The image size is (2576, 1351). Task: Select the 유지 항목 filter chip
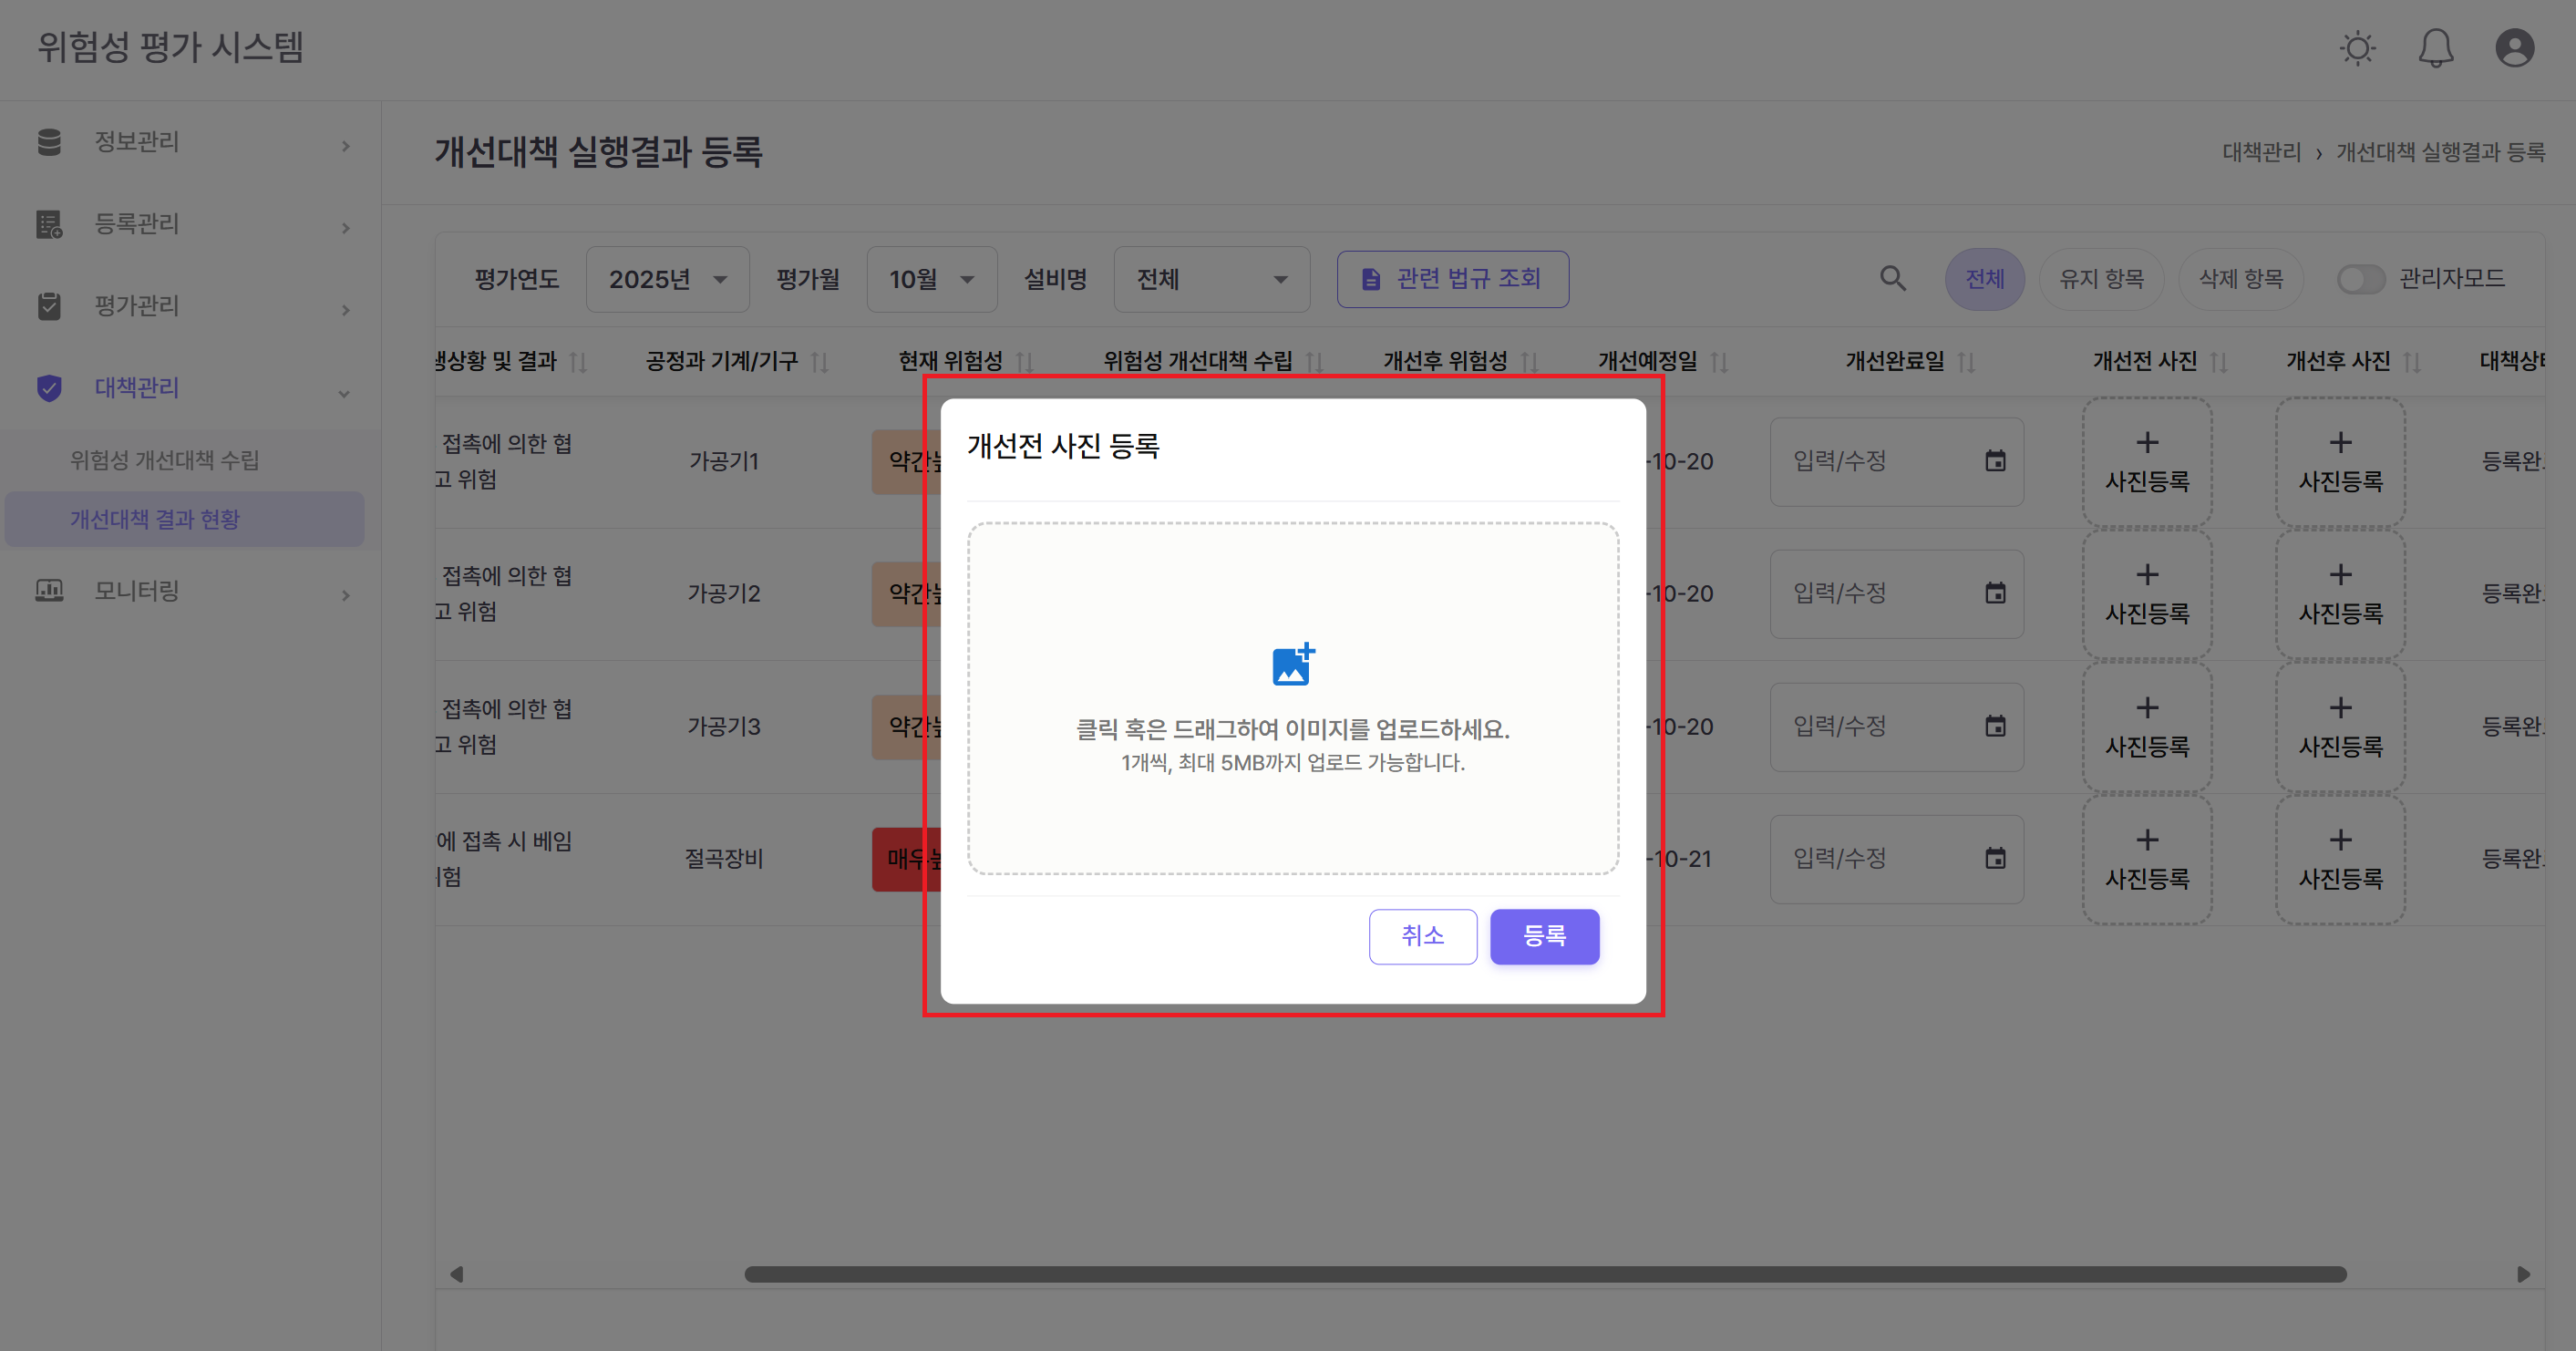click(x=2102, y=279)
